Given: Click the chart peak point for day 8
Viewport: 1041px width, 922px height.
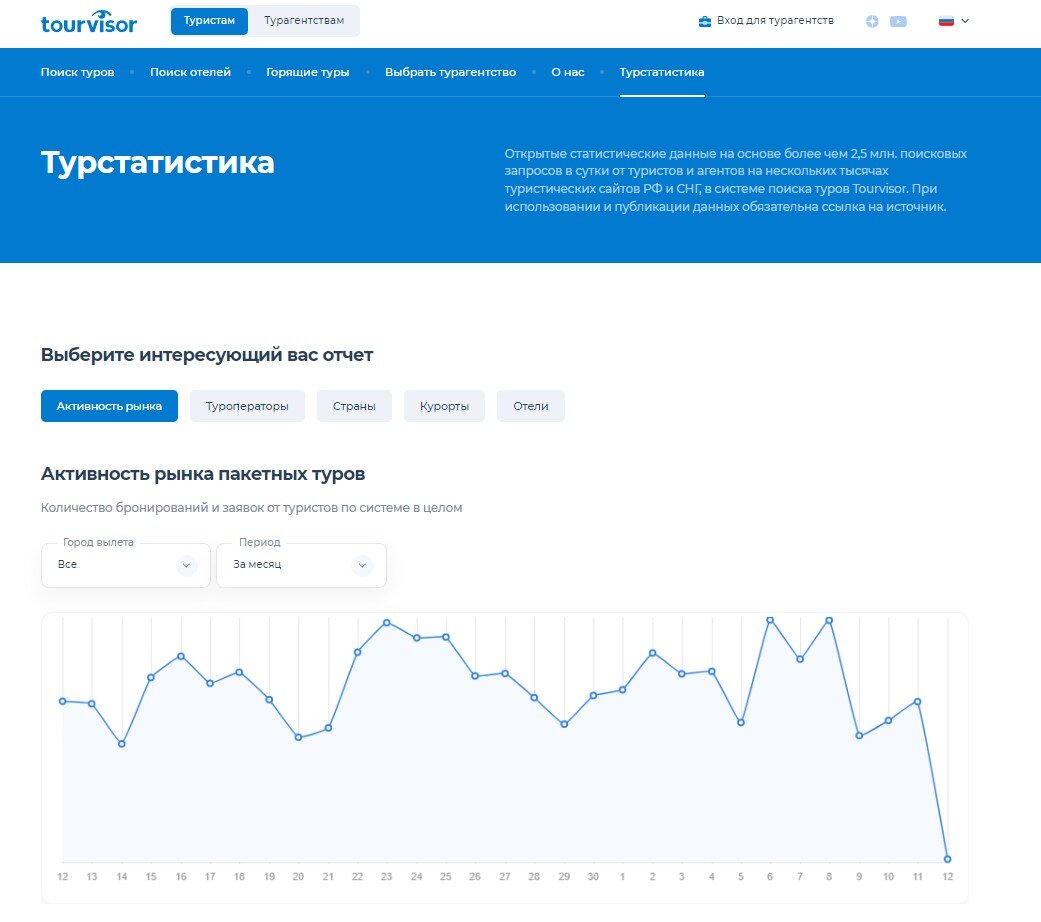Looking at the screenshot, I should (829, 621).
